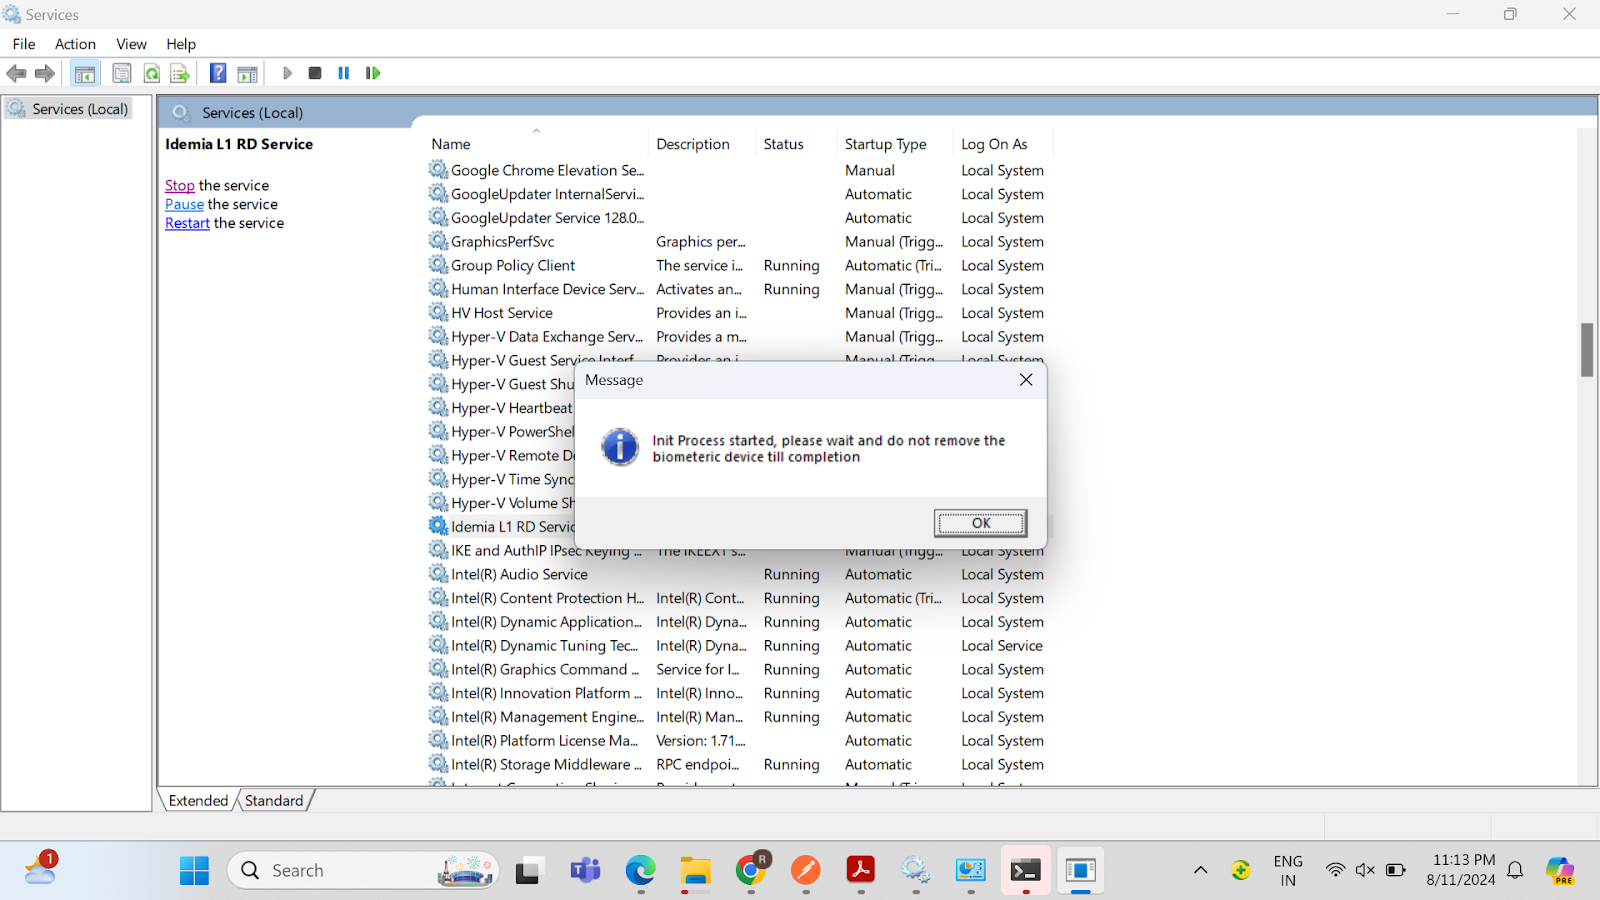Click the Restart Service toolbar icon

[373, 73]
